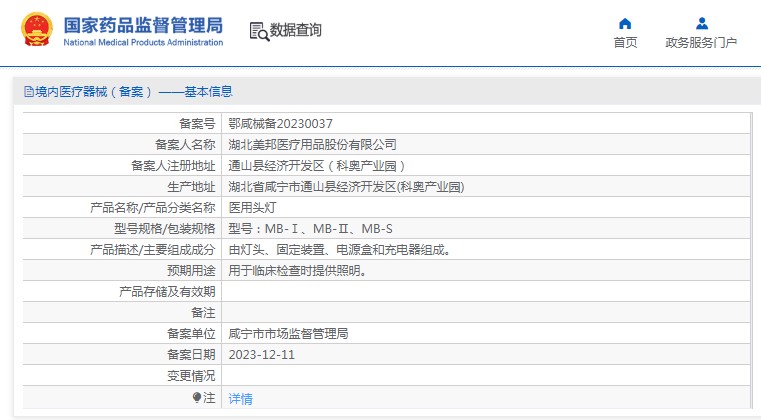Image resolution: width=761 pixels, height=420 pixels.
Task: Select the value 鄂咸械备20230037
Action: [281, 123]
